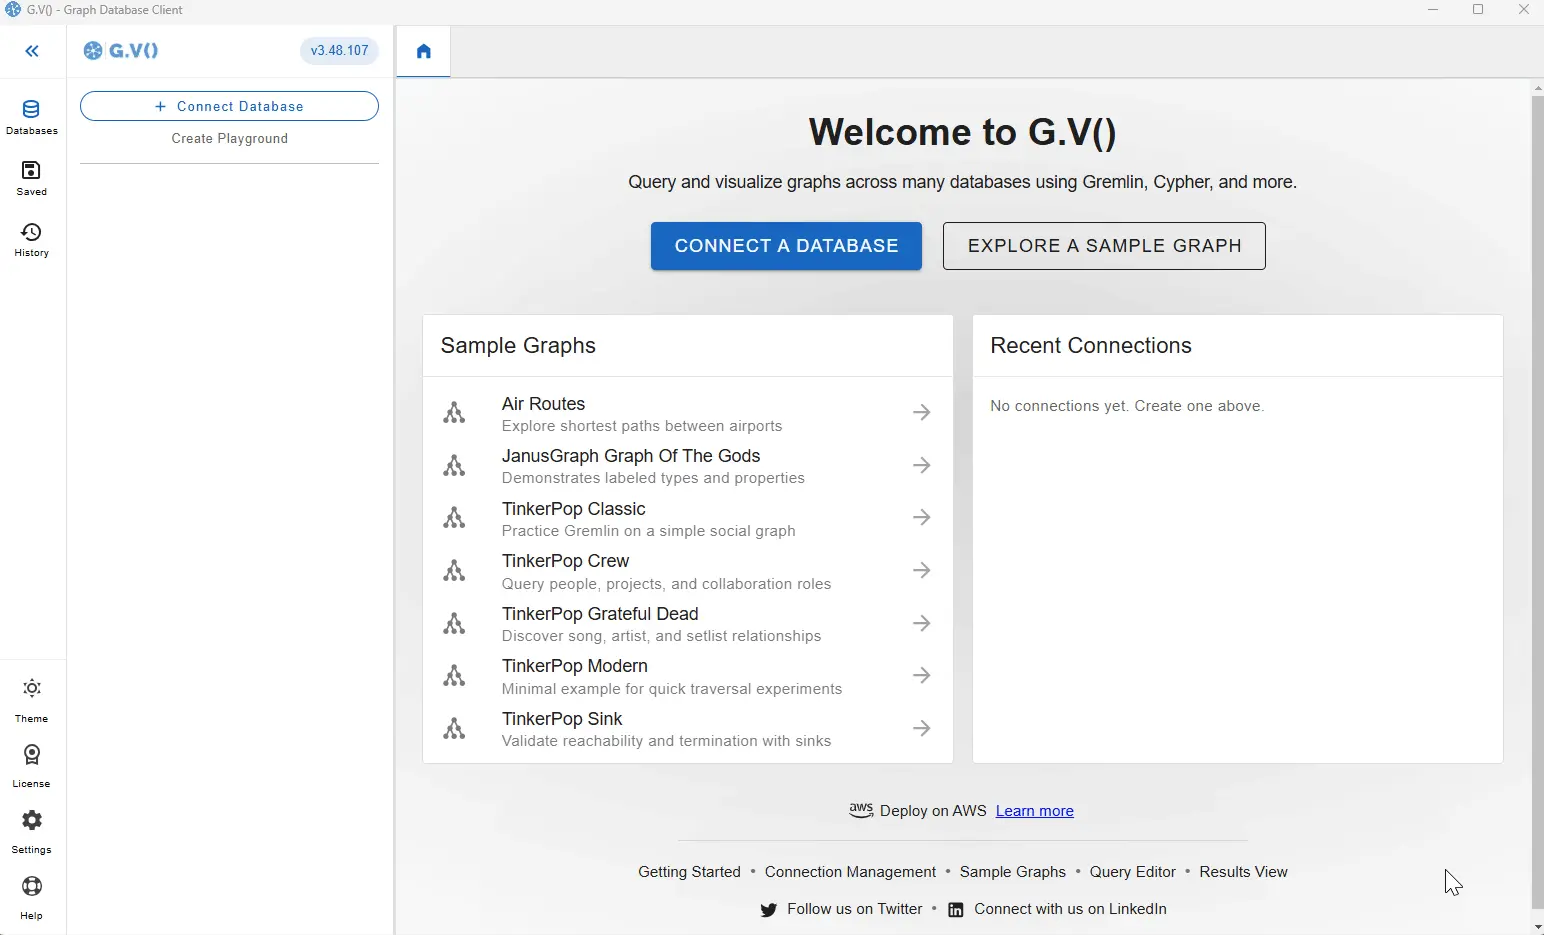The image size is (1544, 935).
Task: Select the Home tab
Action: (423, 51)
